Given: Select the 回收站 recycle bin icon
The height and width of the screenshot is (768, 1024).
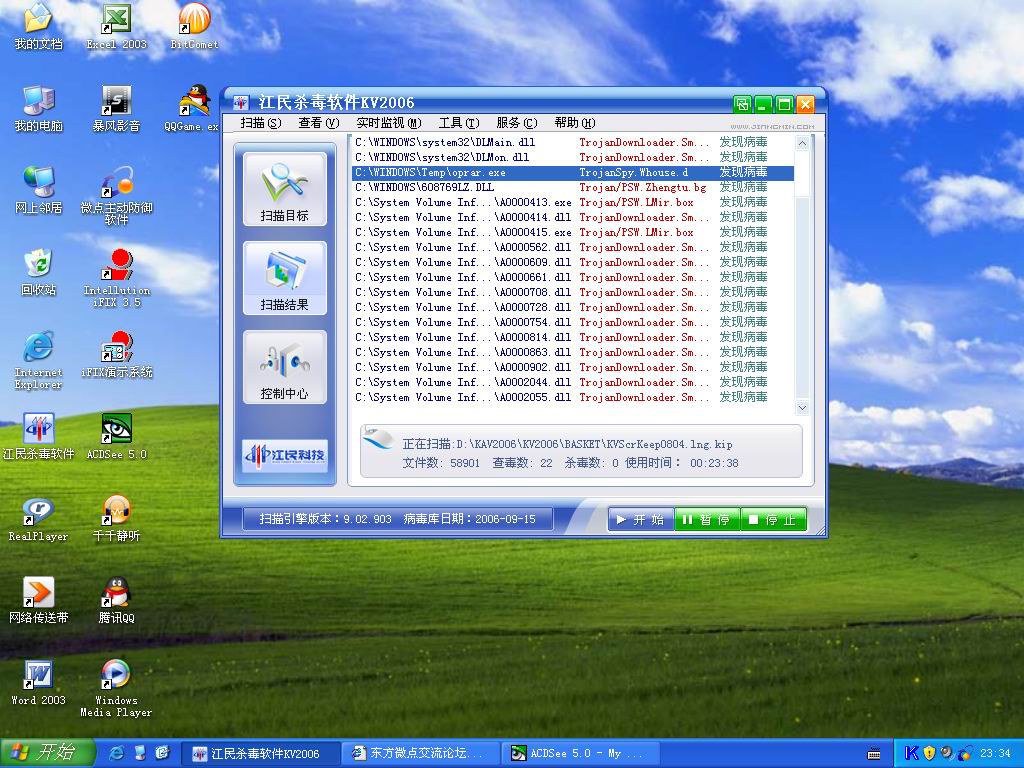Looking at the screenshot, I should point(38,273).
